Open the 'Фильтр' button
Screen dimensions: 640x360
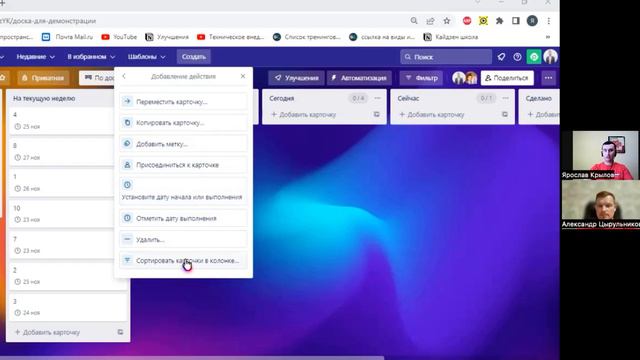tap(421, 78)
